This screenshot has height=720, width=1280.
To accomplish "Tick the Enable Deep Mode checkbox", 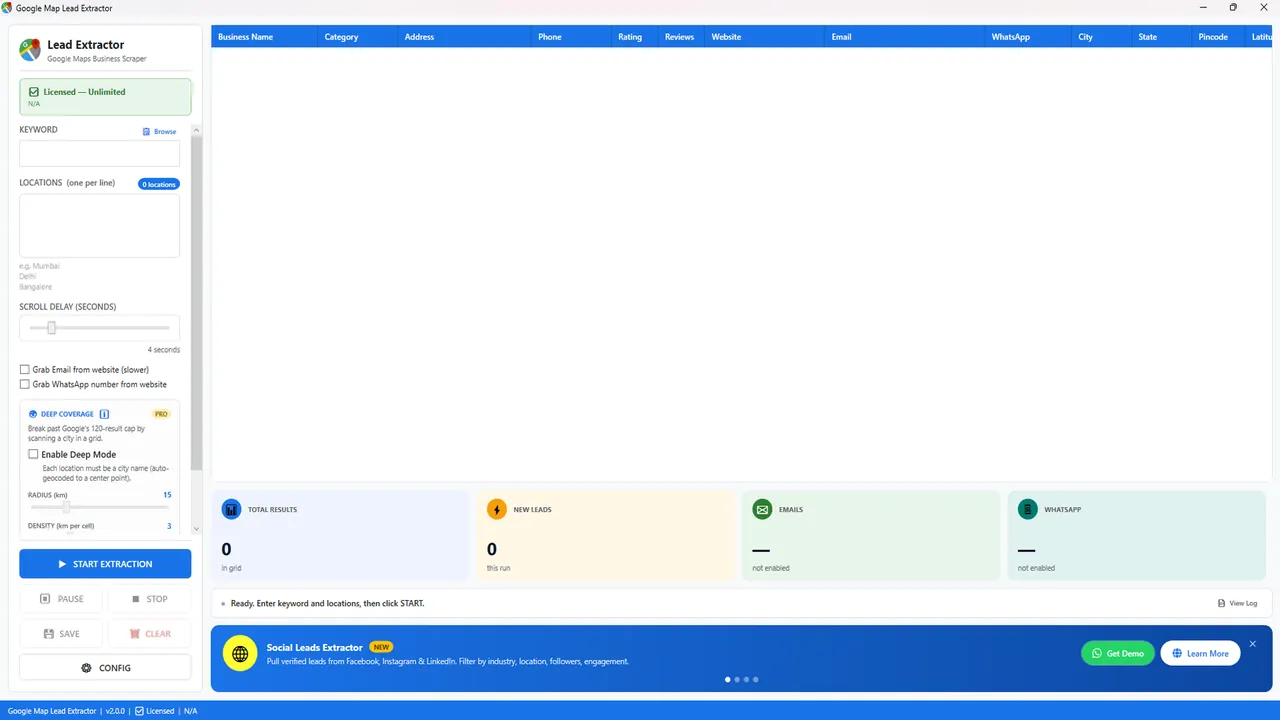I will 33,454.
